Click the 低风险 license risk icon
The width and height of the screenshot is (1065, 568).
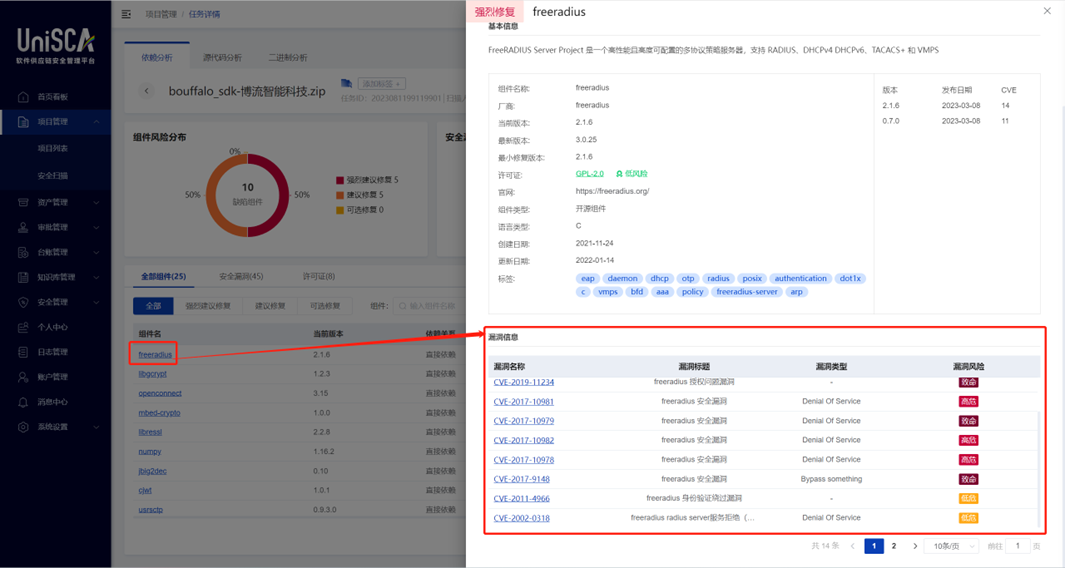[x=619, y=174]
